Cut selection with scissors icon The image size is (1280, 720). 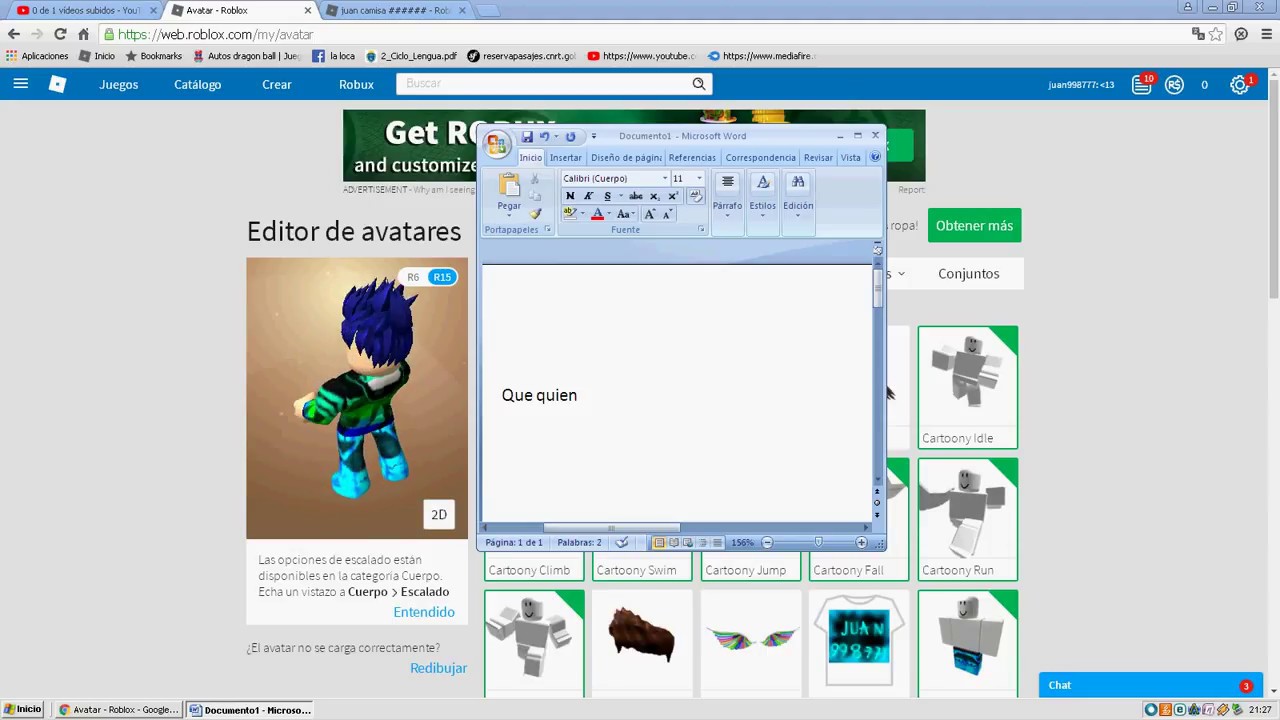(535, 179)
